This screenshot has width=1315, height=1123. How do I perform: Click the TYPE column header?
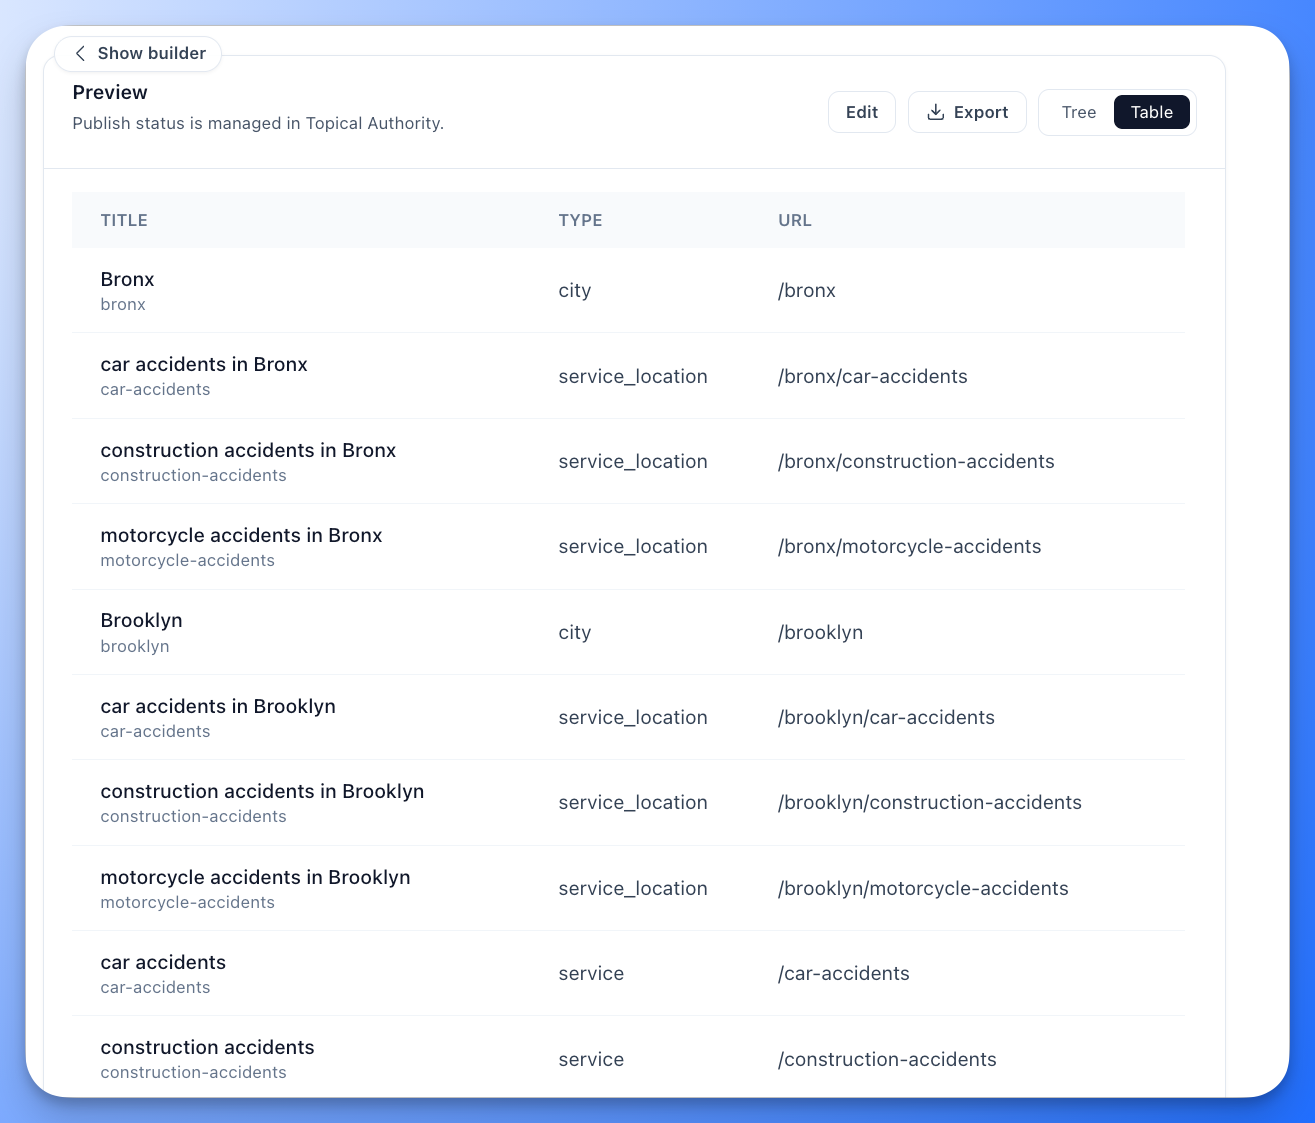pyautogui.click(x=581, y=220)
